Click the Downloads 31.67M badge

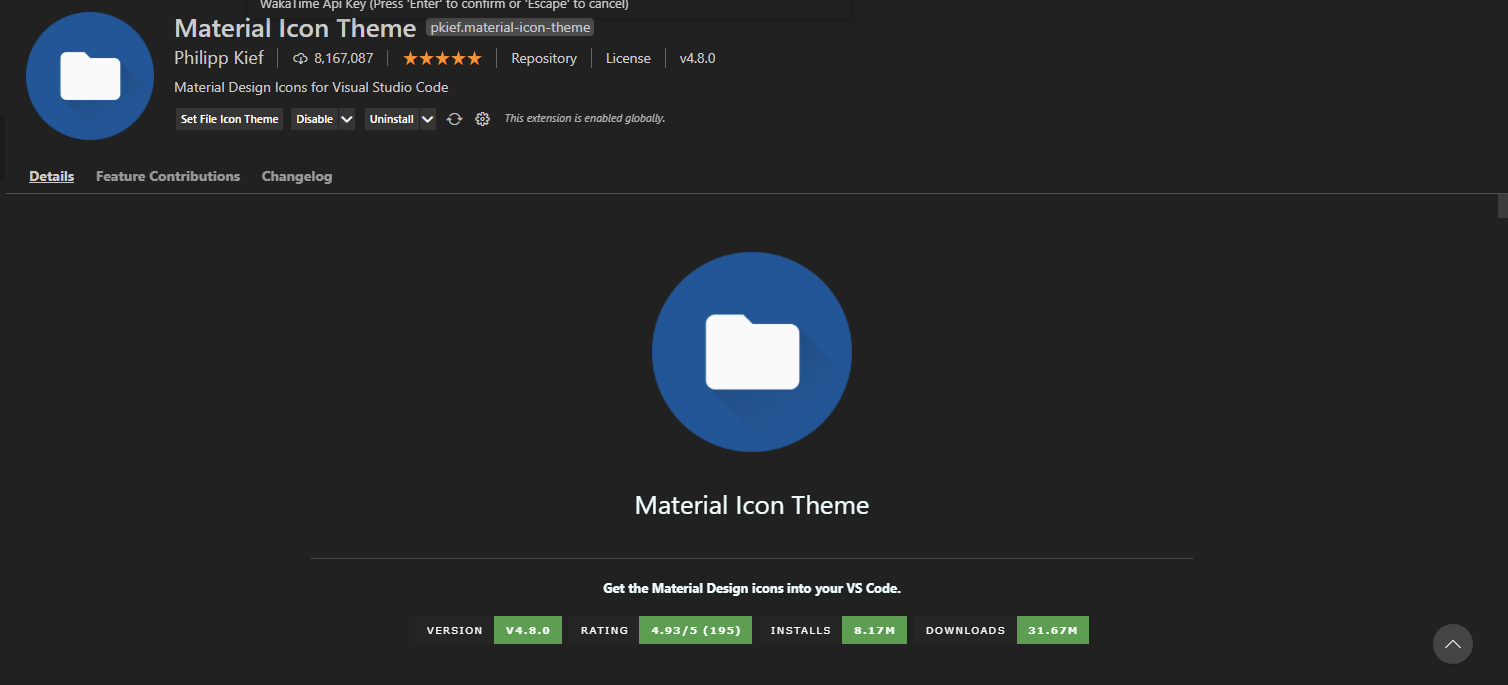coord(1001,630)
